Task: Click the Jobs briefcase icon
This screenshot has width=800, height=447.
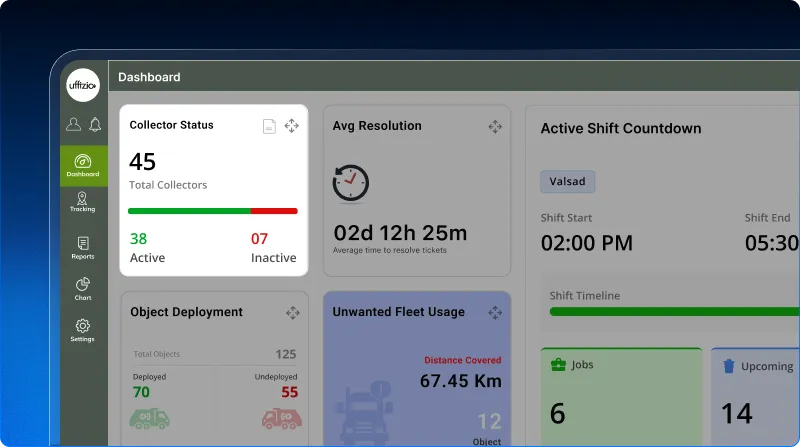Action: click(559, 365)
